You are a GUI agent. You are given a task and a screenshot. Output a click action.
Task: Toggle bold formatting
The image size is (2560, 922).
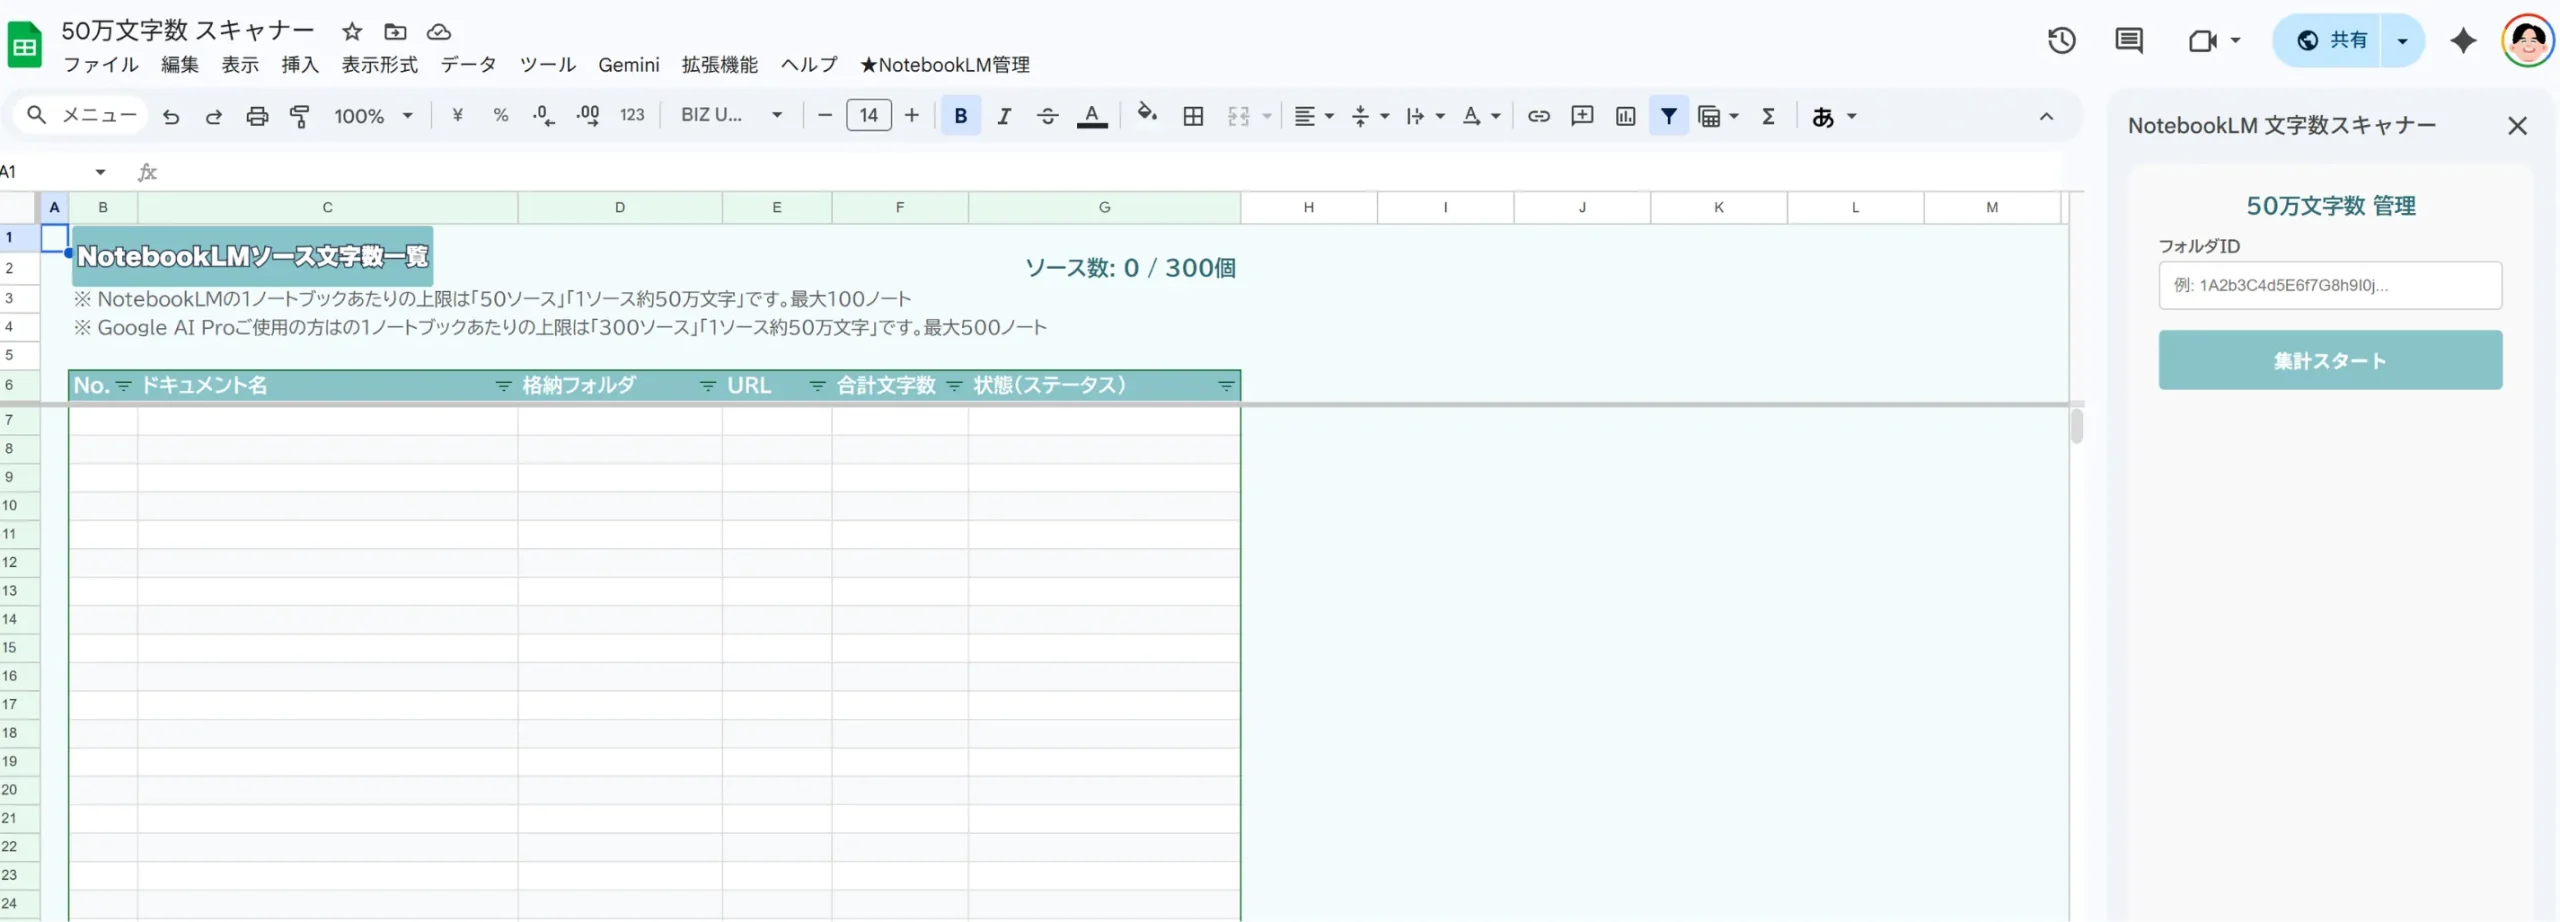(x=960, y=116)
